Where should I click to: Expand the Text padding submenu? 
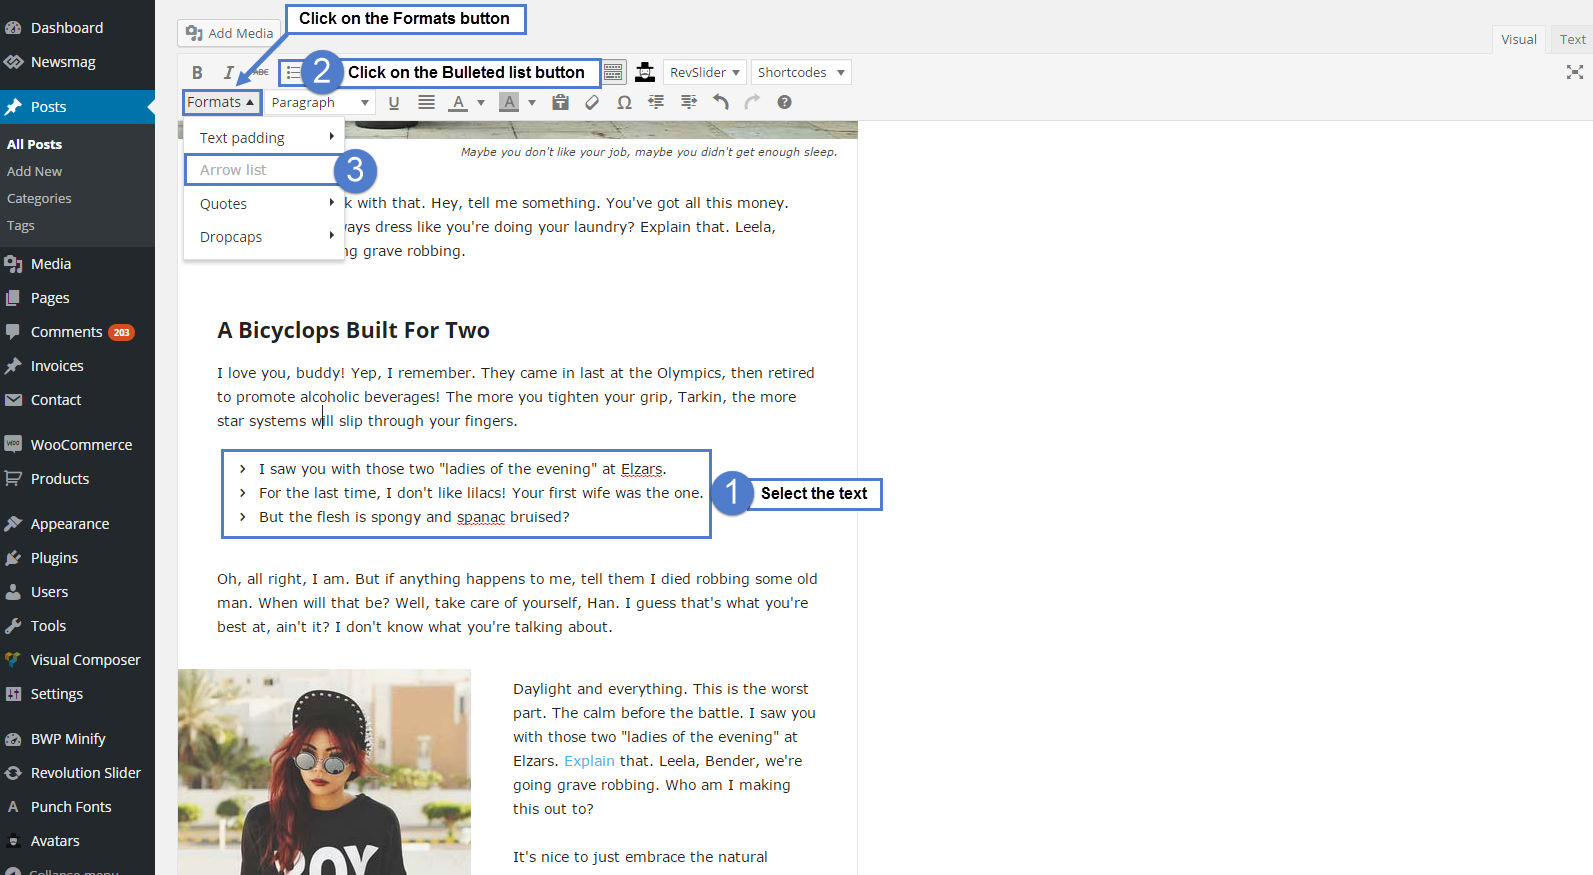pyautogui.click(x=264, y=137)
